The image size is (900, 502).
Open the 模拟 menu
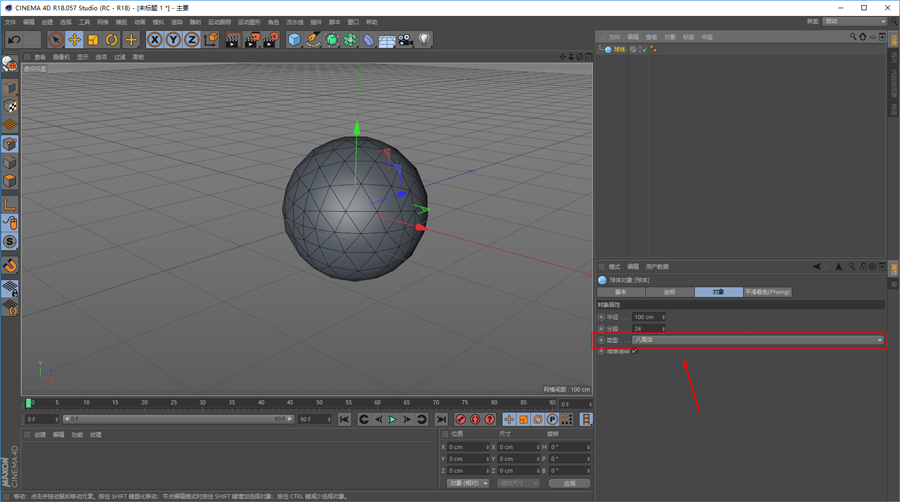coord(158,22)
